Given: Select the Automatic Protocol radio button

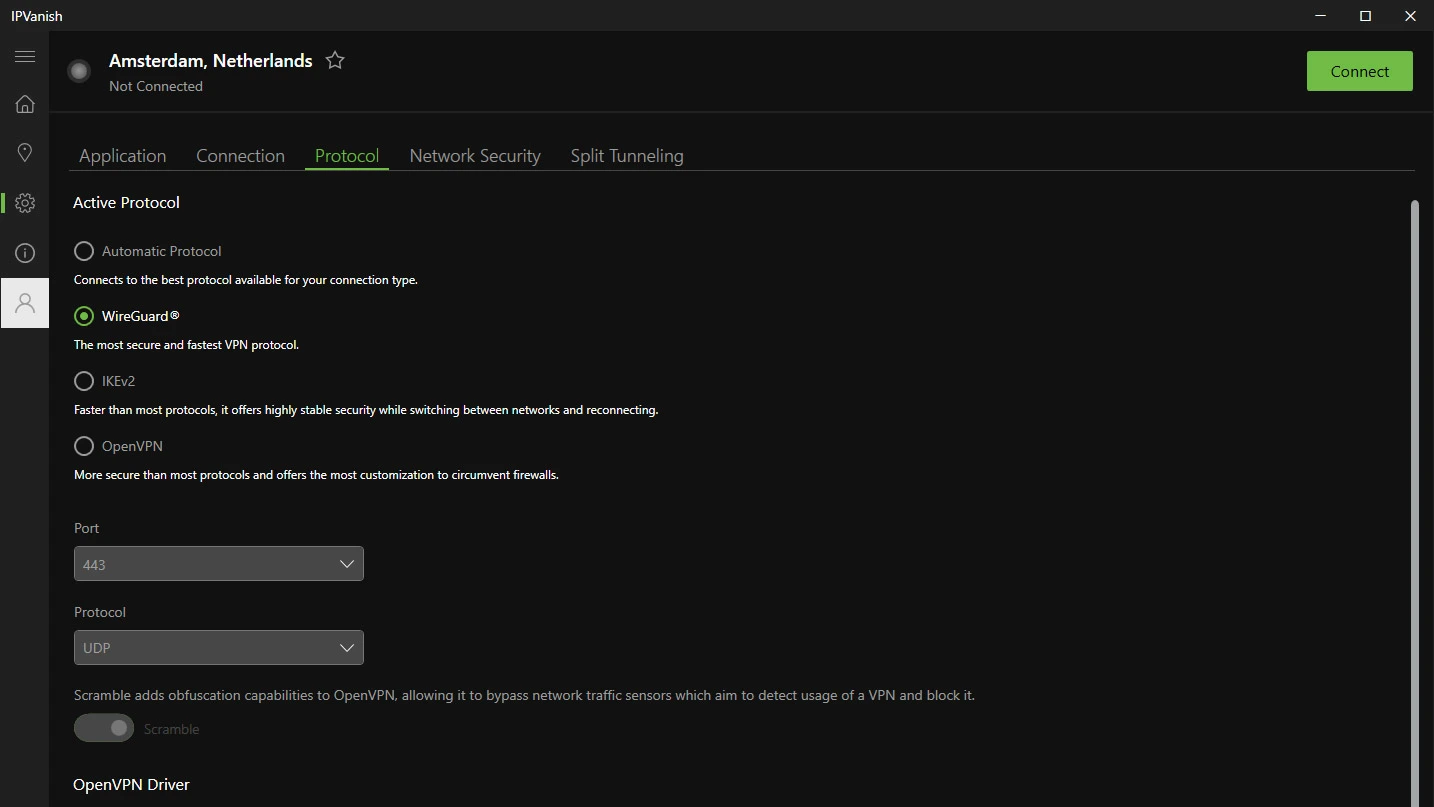Looking at the screenshot, I should point(84,251).
